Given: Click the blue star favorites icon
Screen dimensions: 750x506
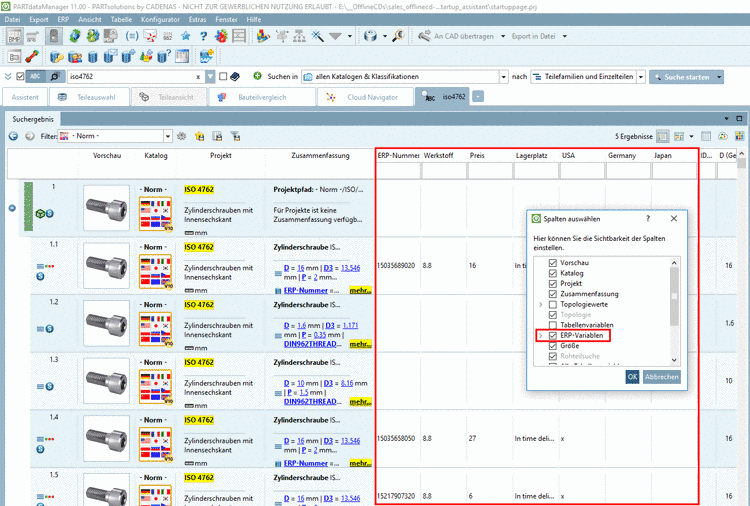Looking at the screenshot, I should pyautogui.click(x=186, y=36).
